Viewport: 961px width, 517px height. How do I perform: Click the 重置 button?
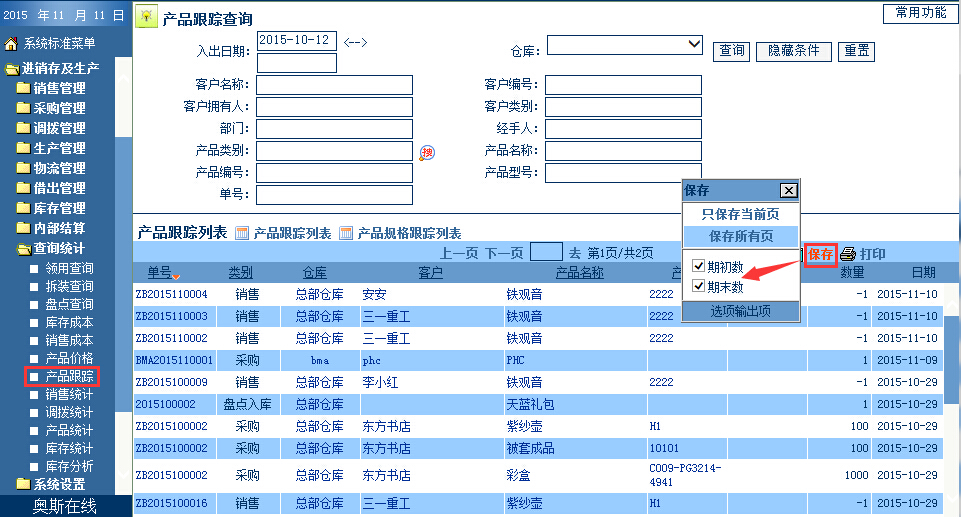pyautogui.click(x=855, y=50)
